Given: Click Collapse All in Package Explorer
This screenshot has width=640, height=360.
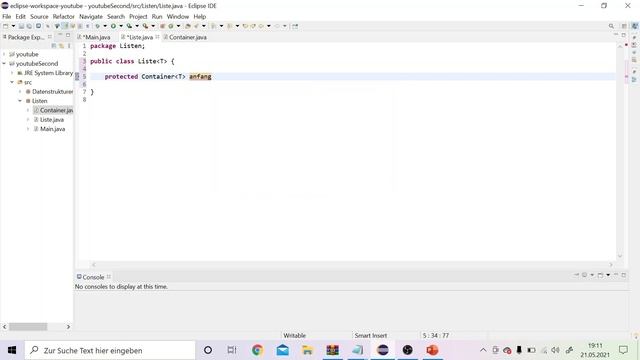Looking at the screenshot, I should click(54, 46).
